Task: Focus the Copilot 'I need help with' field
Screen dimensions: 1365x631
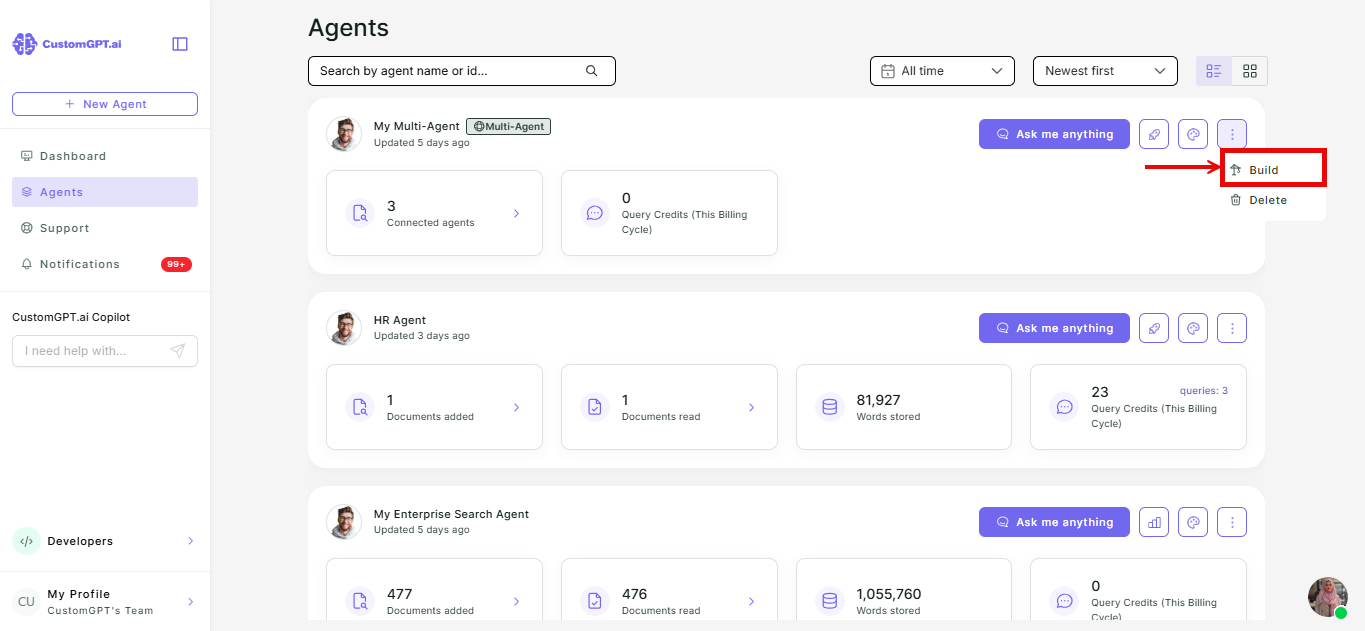Action: click(92, 351)
